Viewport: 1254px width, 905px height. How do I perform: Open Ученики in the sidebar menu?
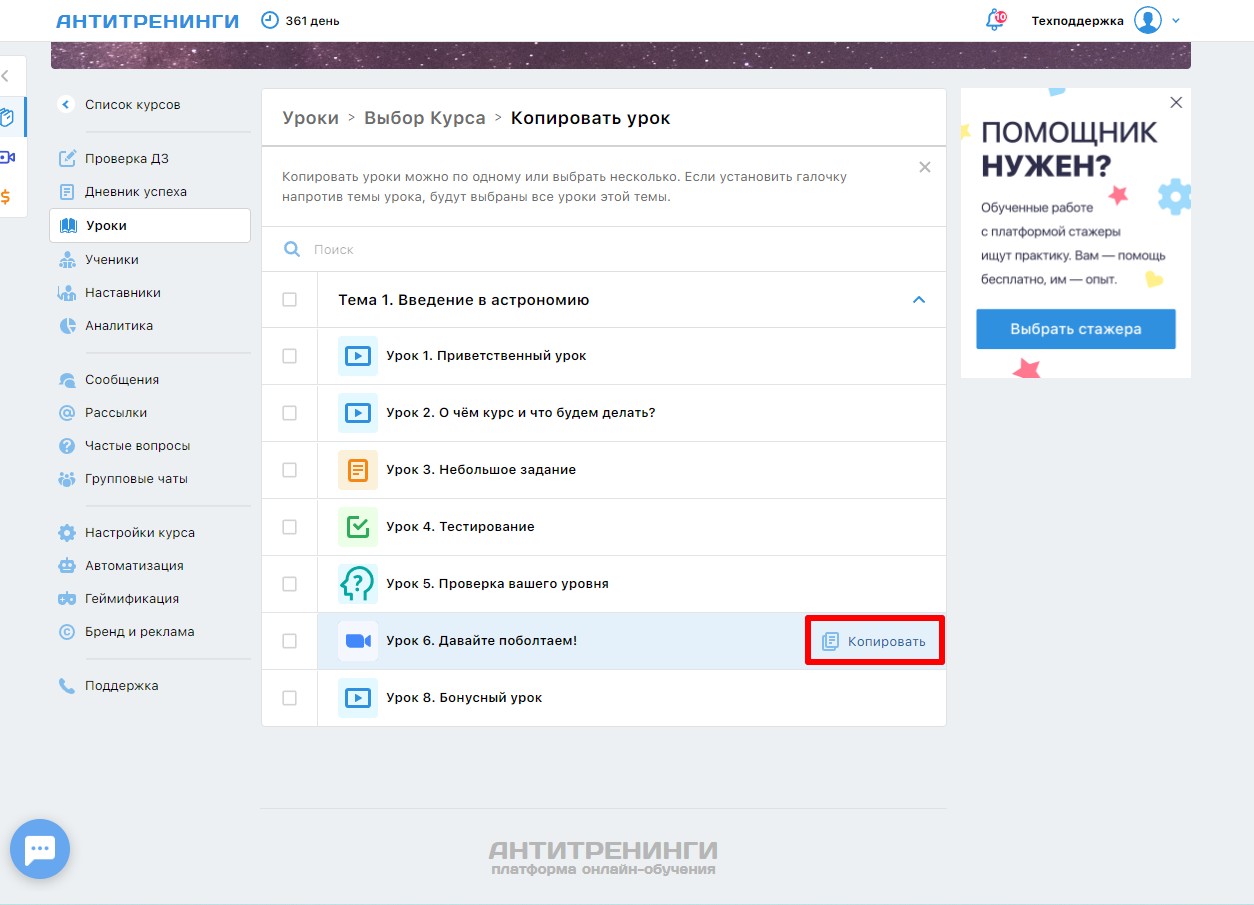tap(111, 260)
